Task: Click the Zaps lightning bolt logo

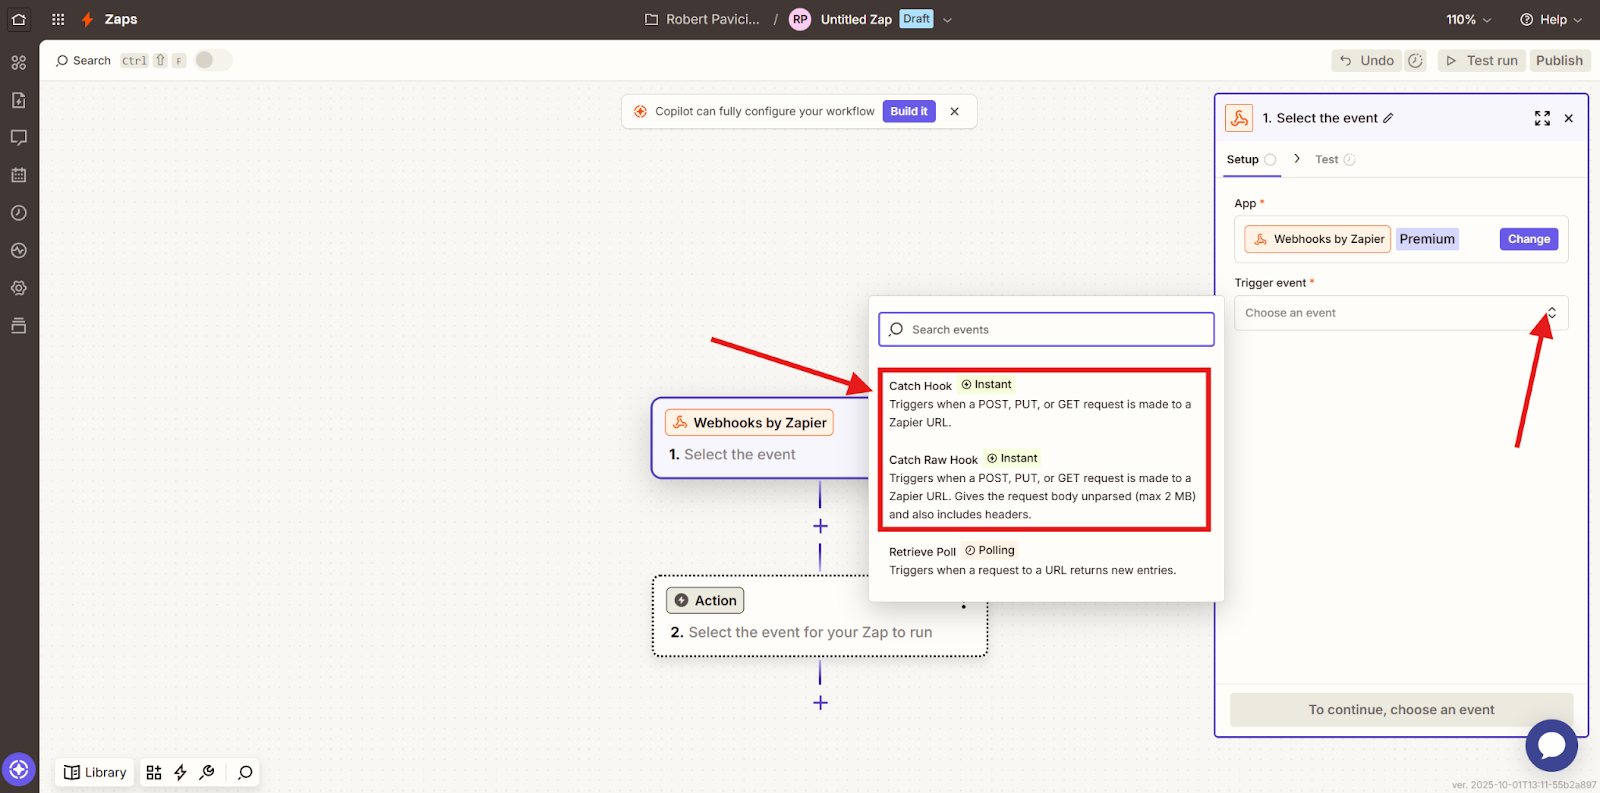Action: click(88, 19)
